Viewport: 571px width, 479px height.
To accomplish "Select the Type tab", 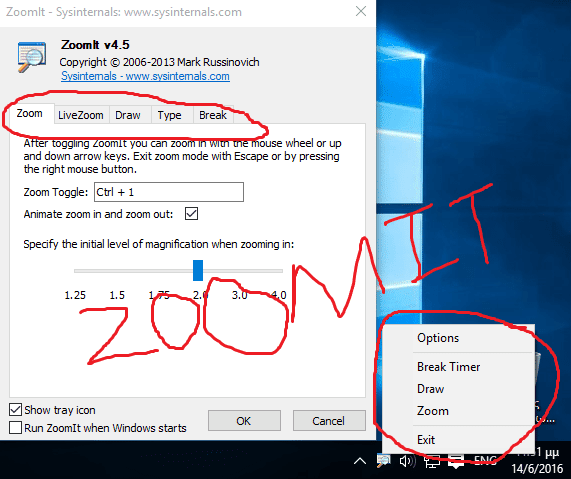I will click(169, 115).
